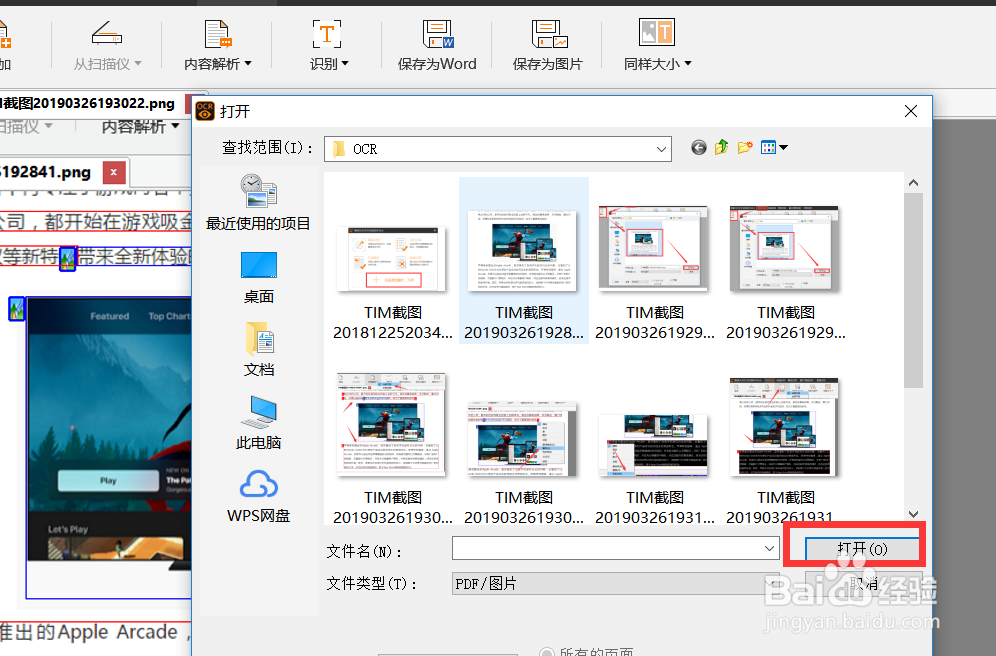The image size is (996, 656).
Task: Click the 保存为Word save icon
Action: pyautogui.click(x=437, y=33)
